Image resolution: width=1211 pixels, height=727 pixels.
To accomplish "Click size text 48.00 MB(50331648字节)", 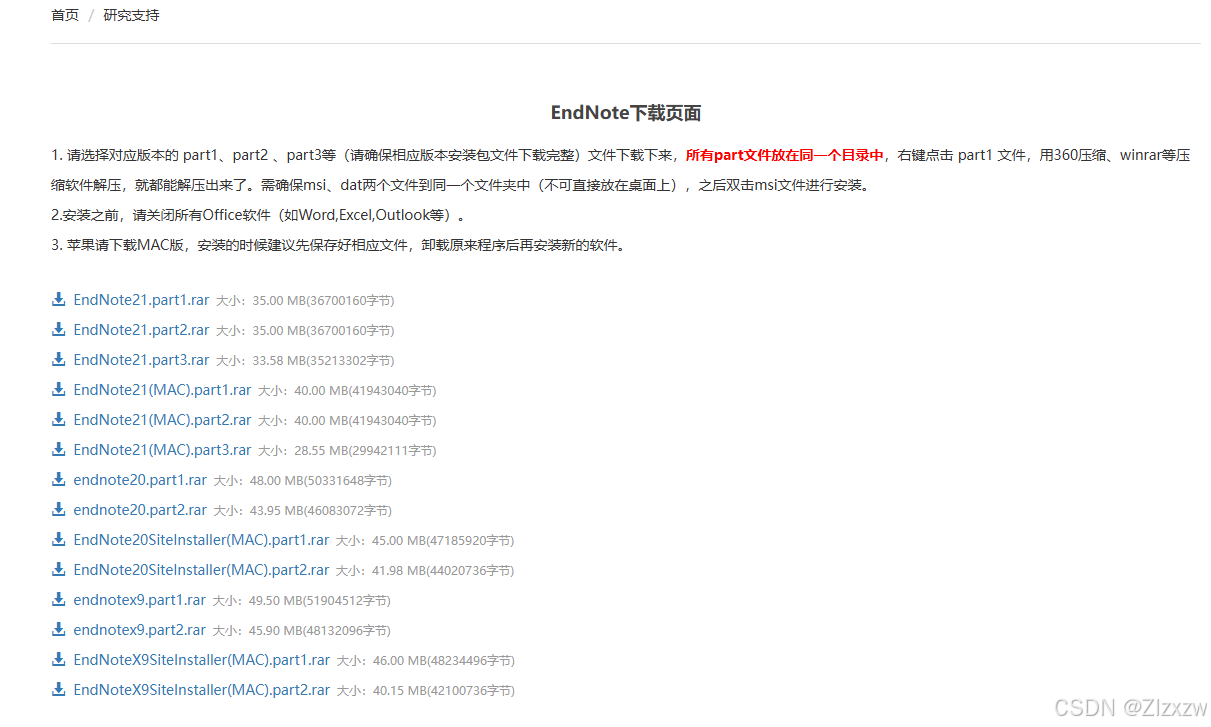I will pyautogui.click(x=320, y=481).
